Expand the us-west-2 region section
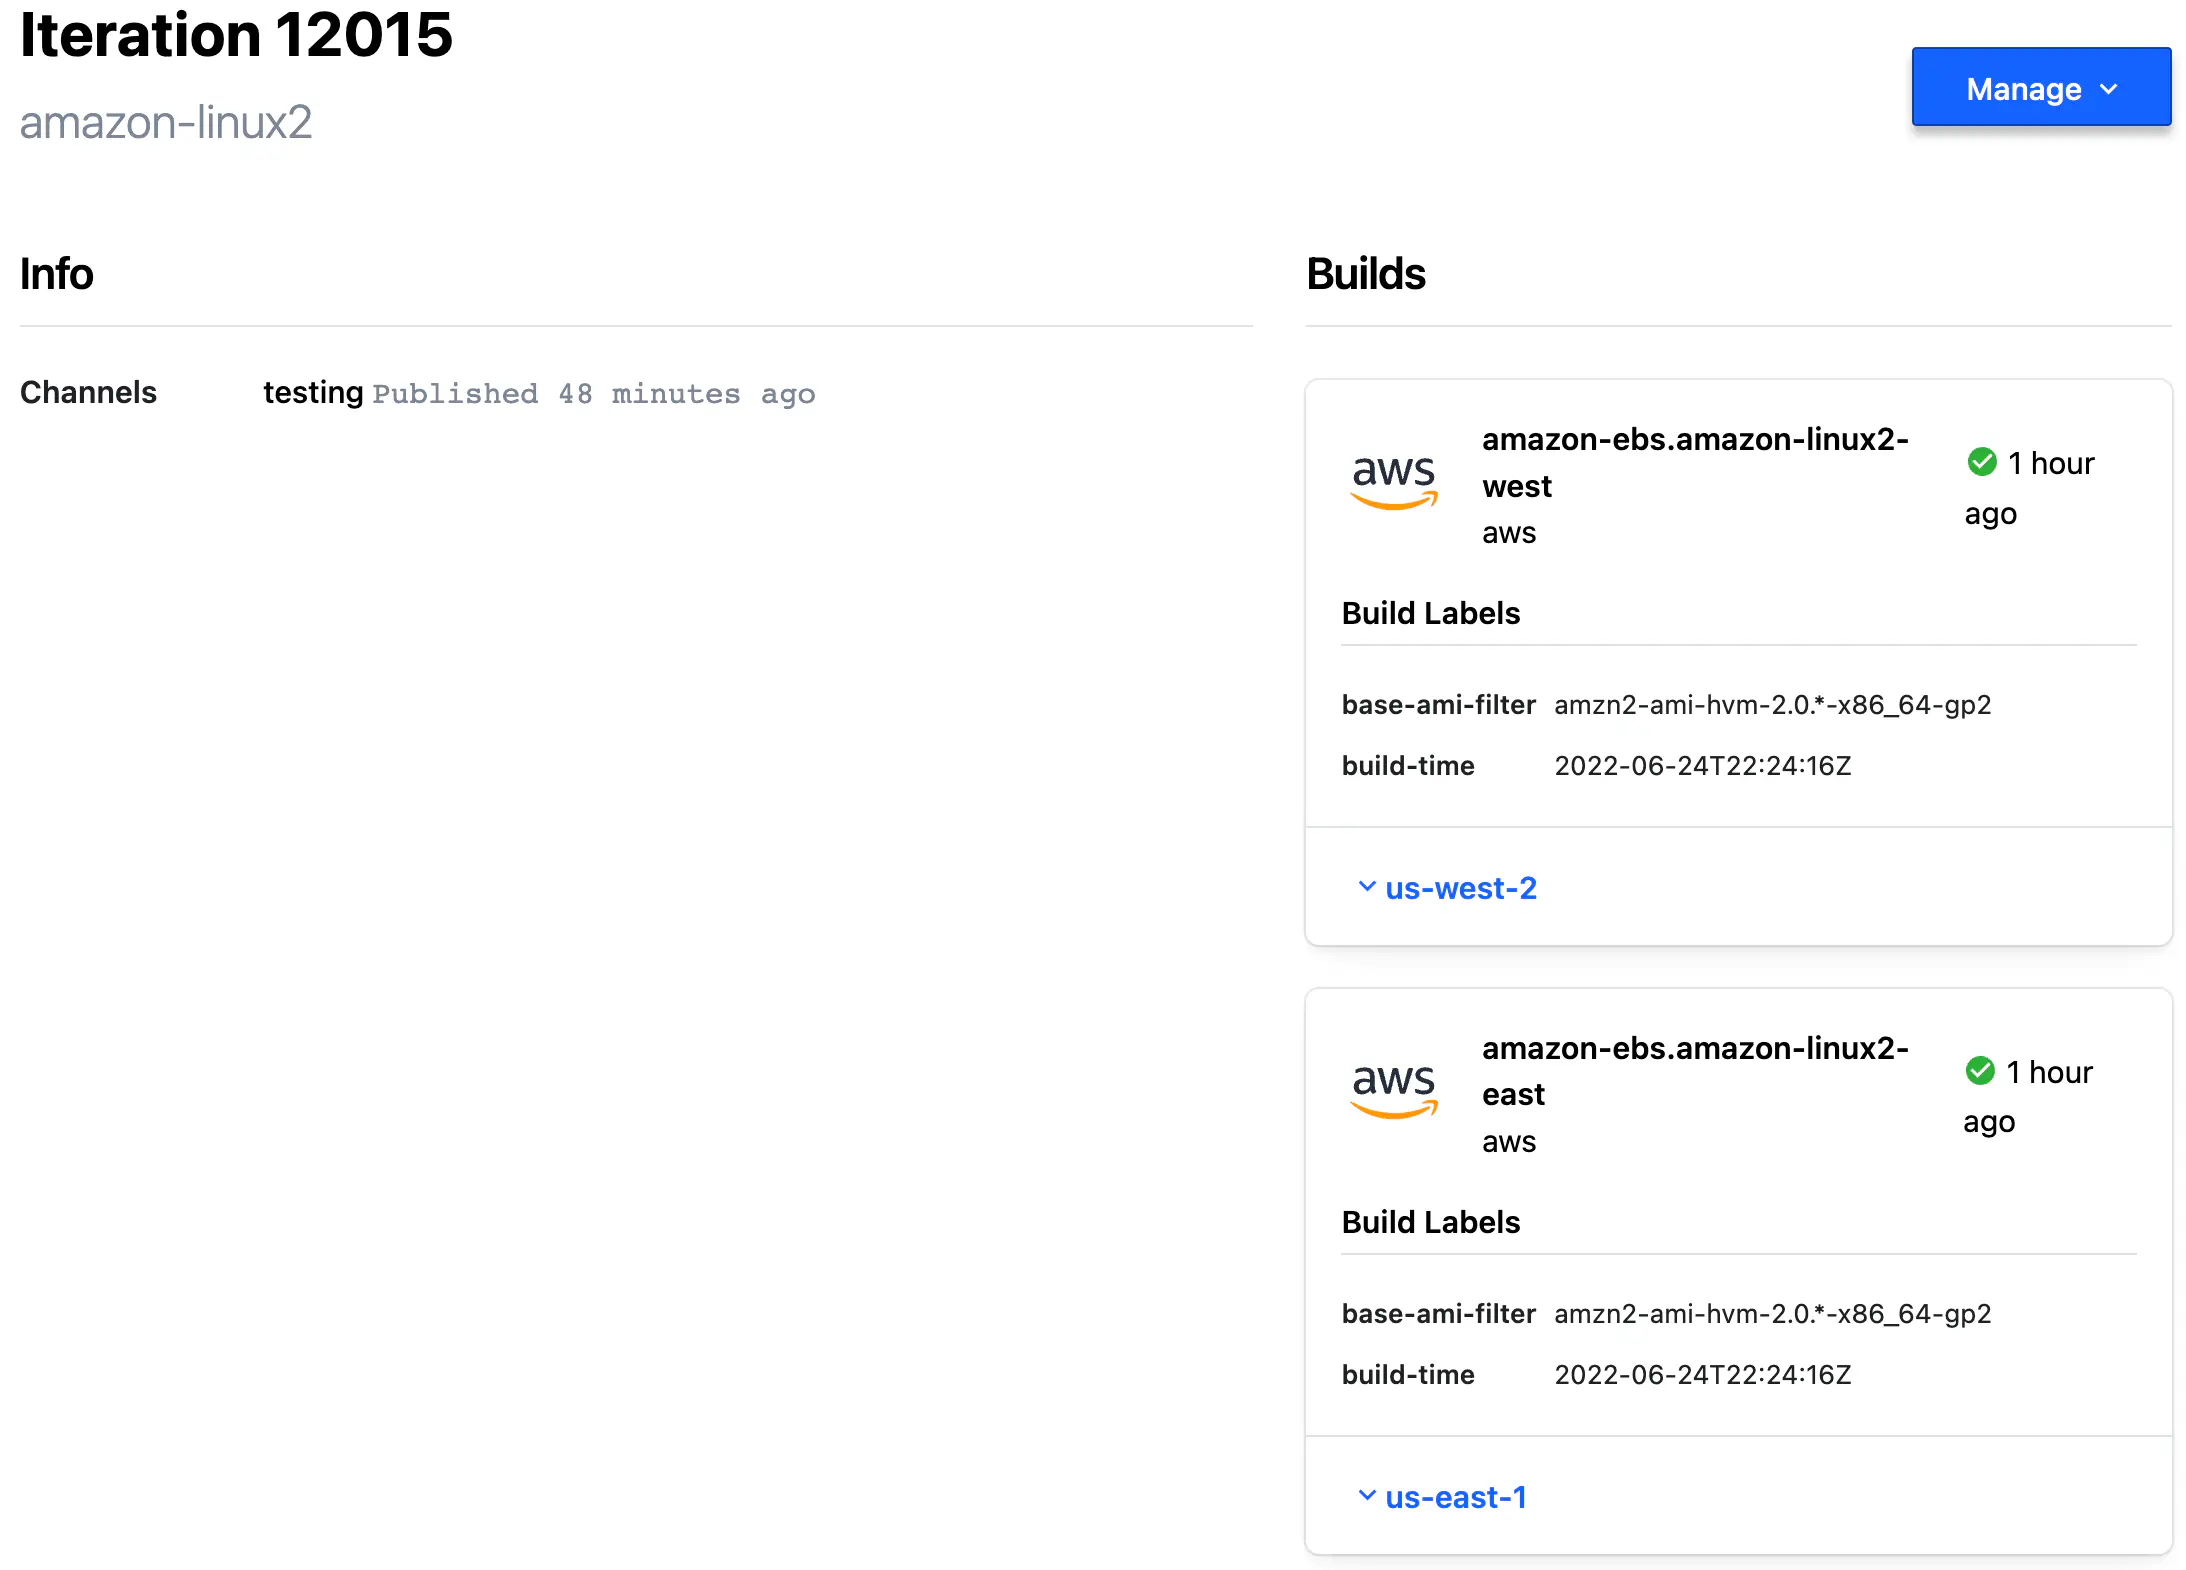The height and width of the screenshot is (1570, 2186). click(1460, 888)
